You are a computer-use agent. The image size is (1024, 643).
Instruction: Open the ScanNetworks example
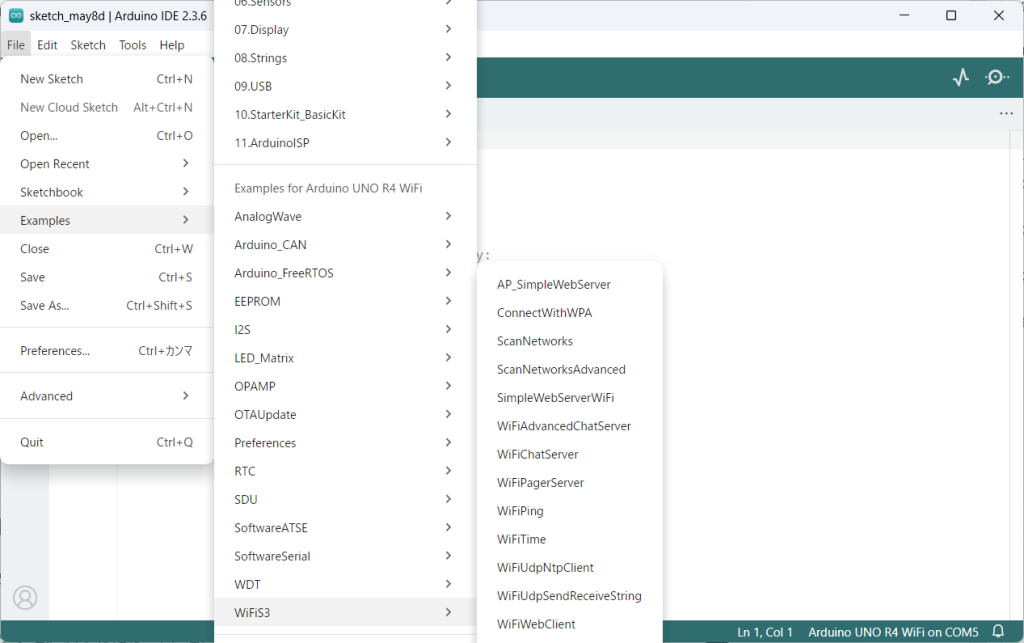tap(535, 341)
